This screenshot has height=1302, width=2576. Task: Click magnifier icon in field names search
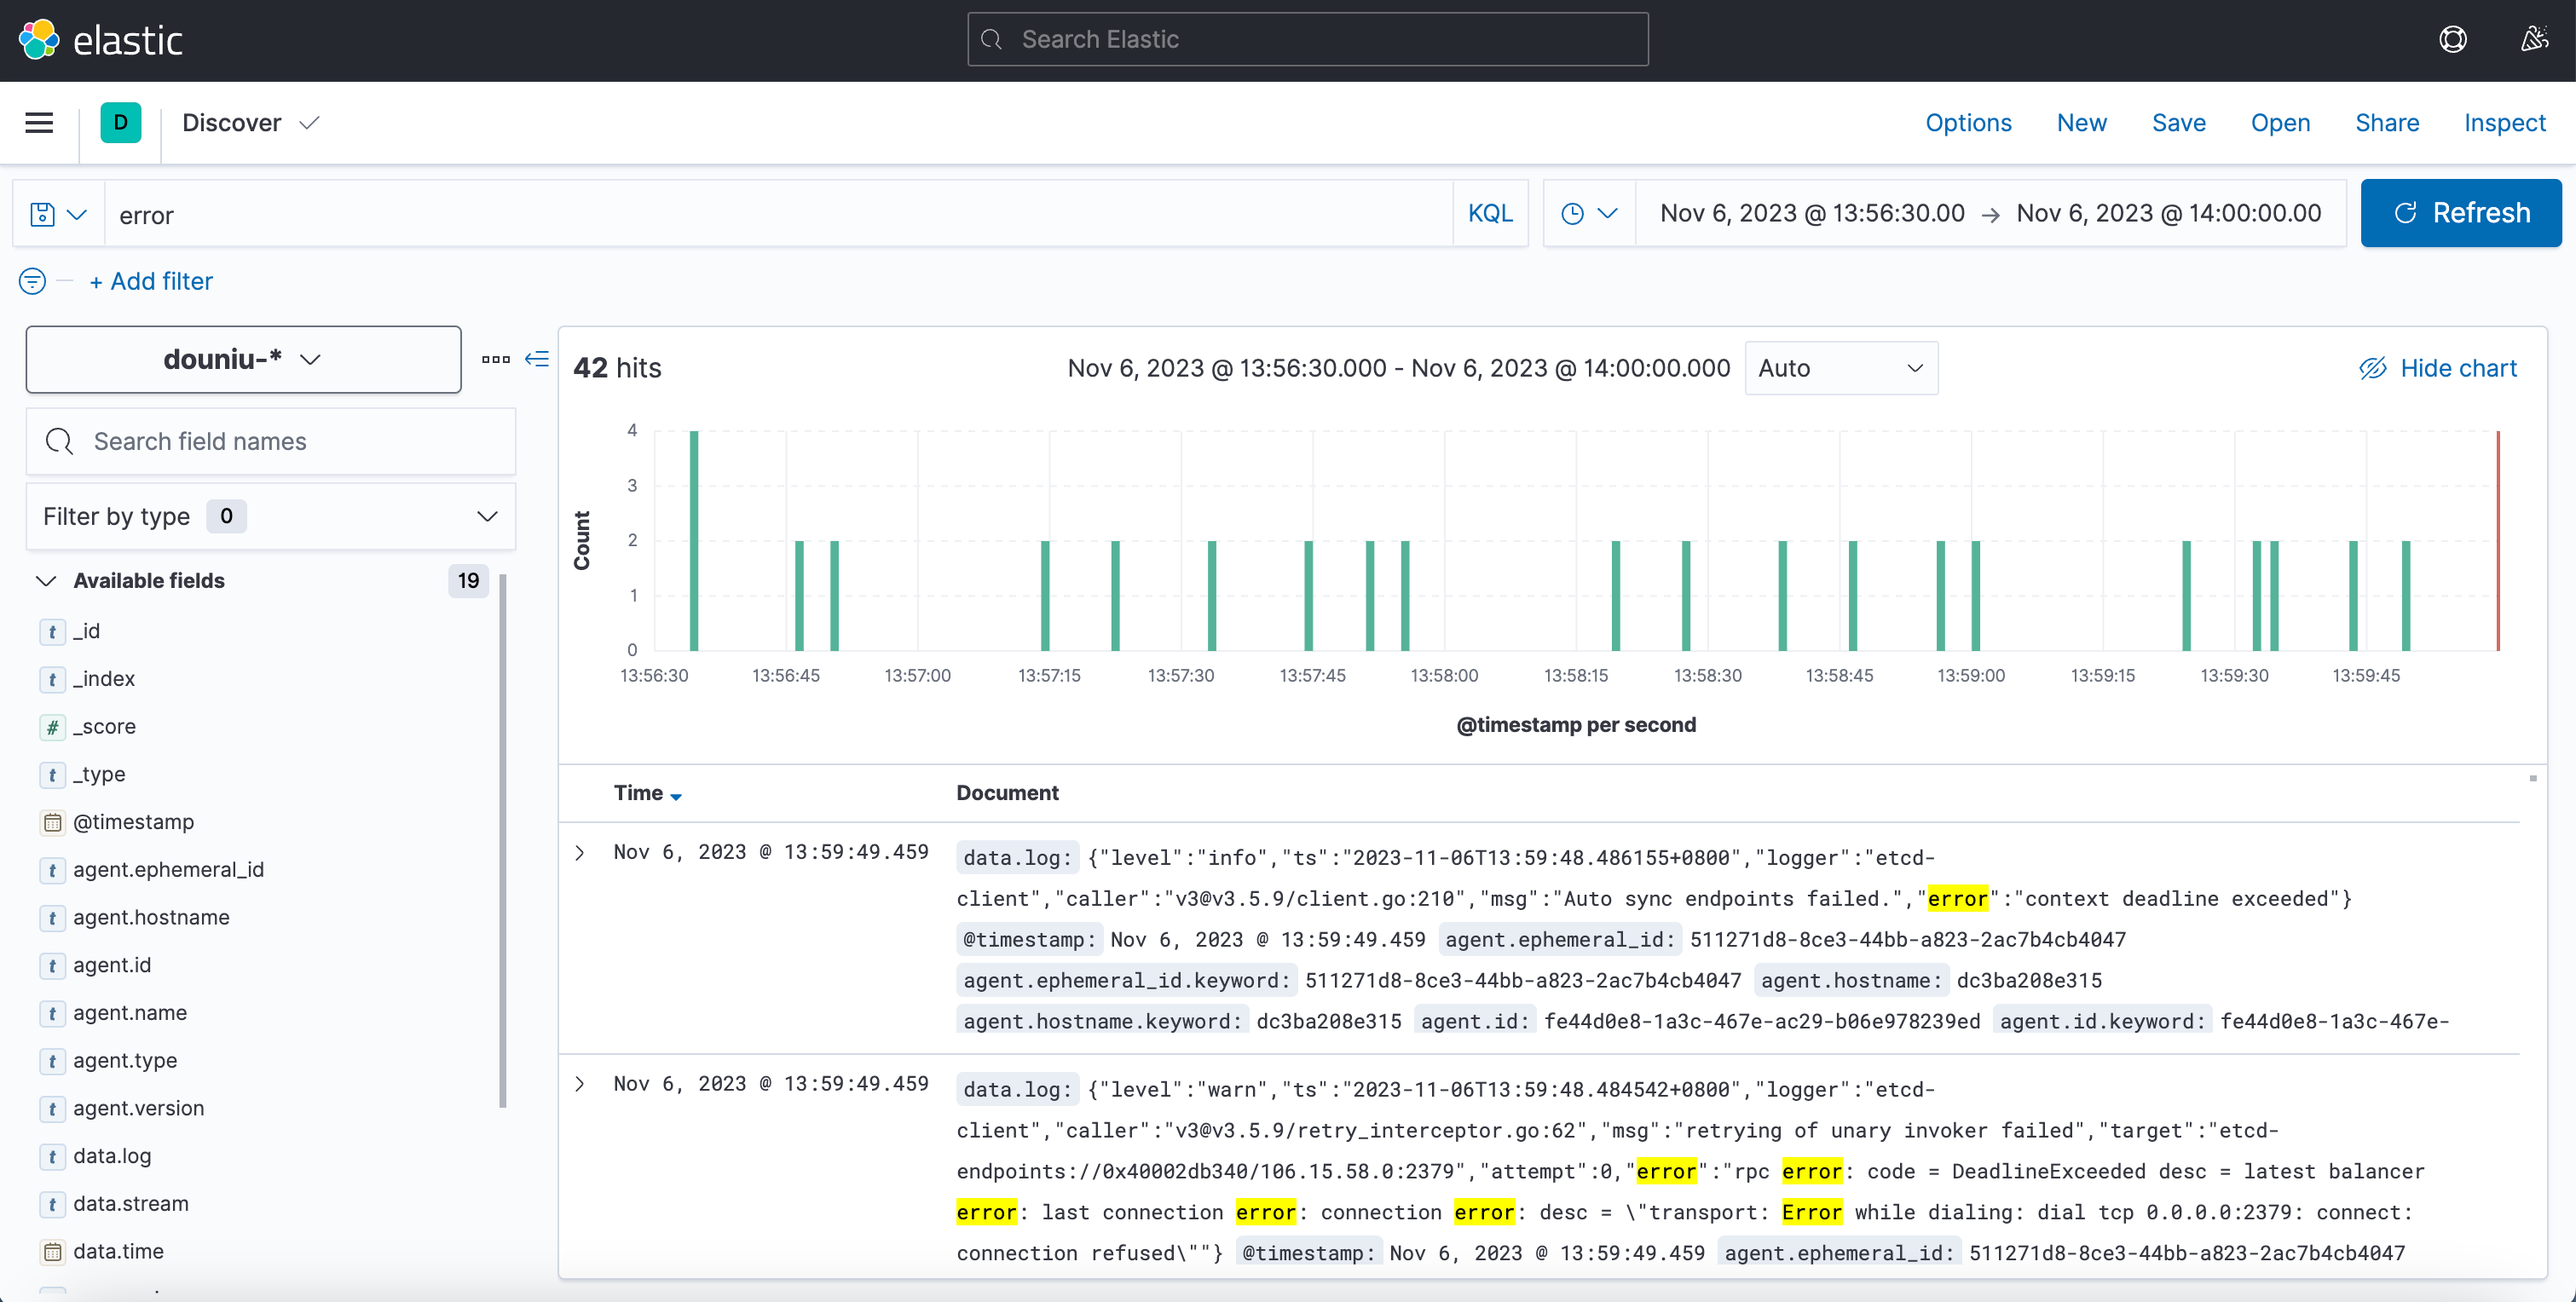click(x=60, y=441)
